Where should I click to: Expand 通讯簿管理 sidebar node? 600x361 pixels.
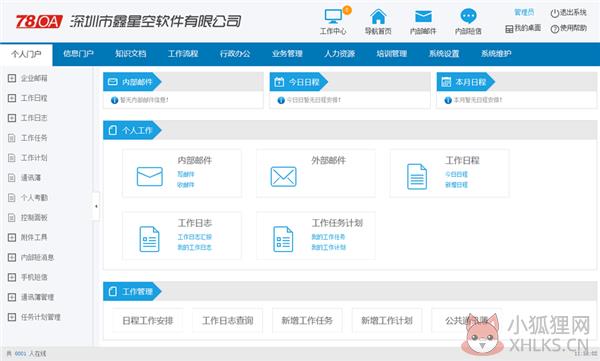12,297
